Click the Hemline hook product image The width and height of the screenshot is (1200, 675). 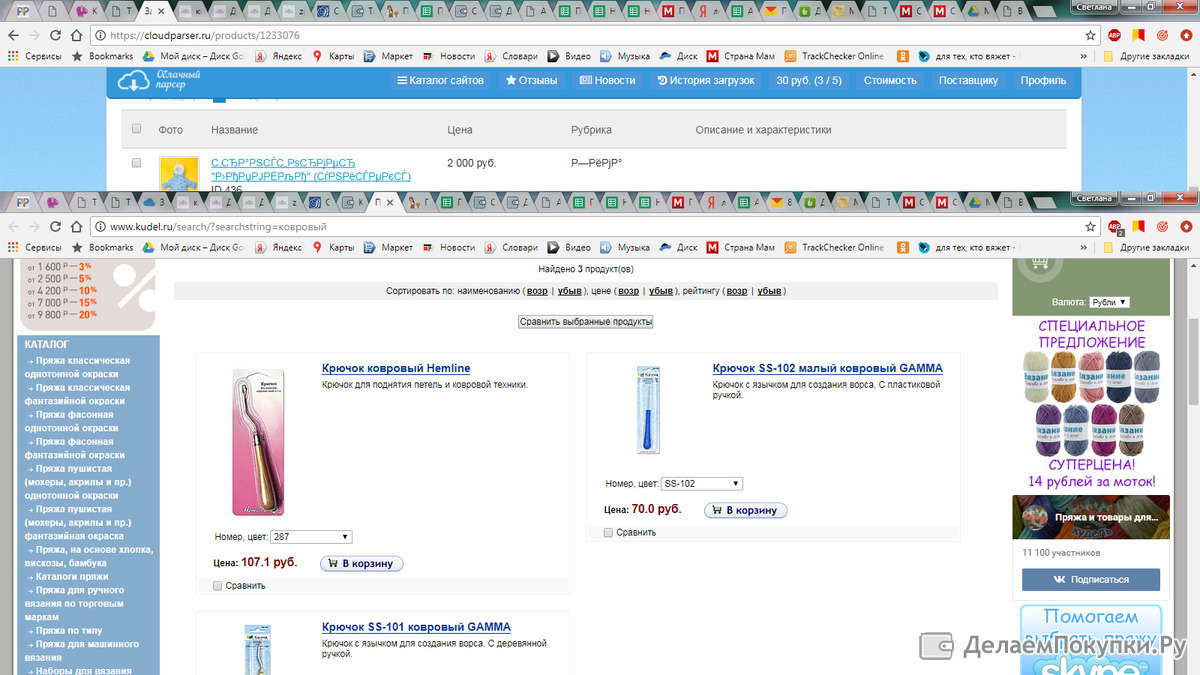point(259,441)
